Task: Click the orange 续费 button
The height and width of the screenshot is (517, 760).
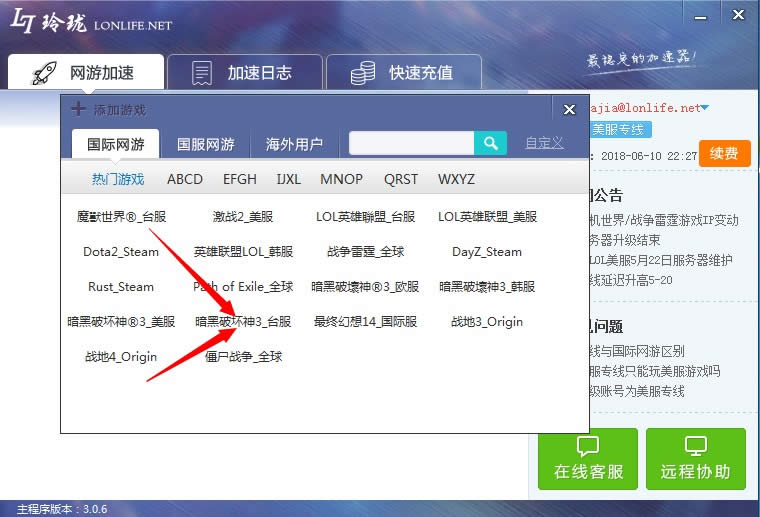Action: tap(725, 154)
